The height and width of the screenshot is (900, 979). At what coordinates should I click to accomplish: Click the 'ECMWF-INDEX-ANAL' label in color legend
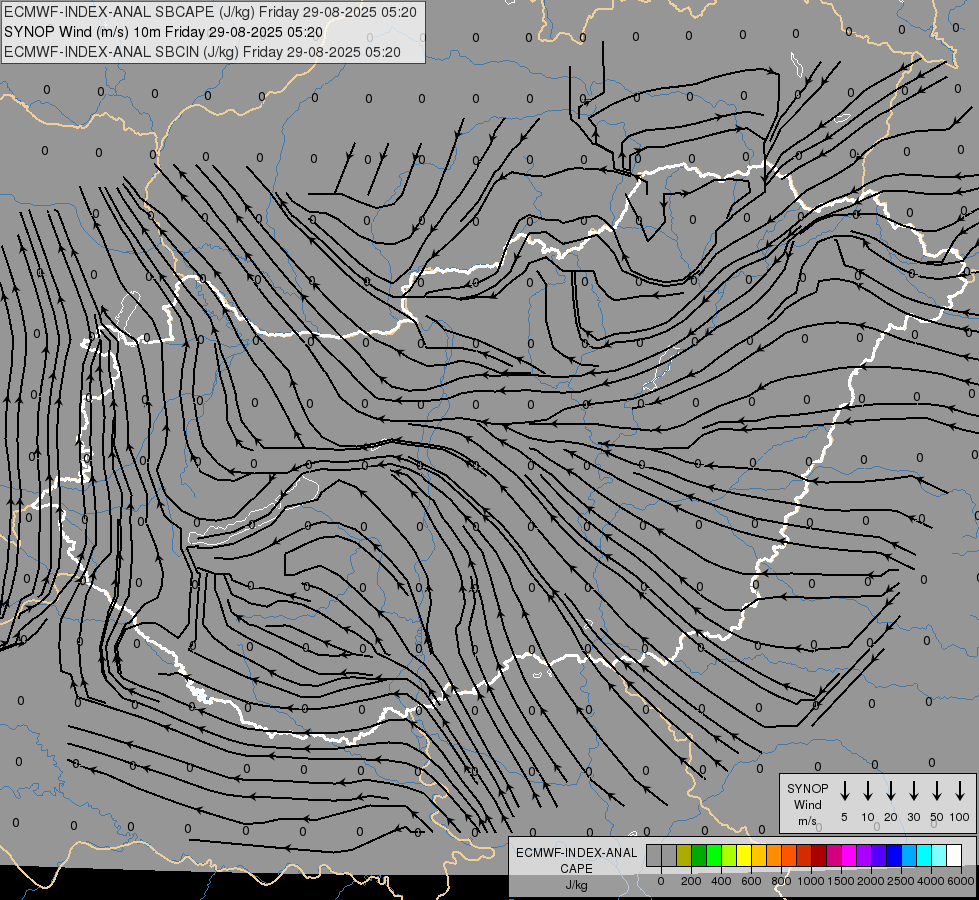(x=576, y=853)
